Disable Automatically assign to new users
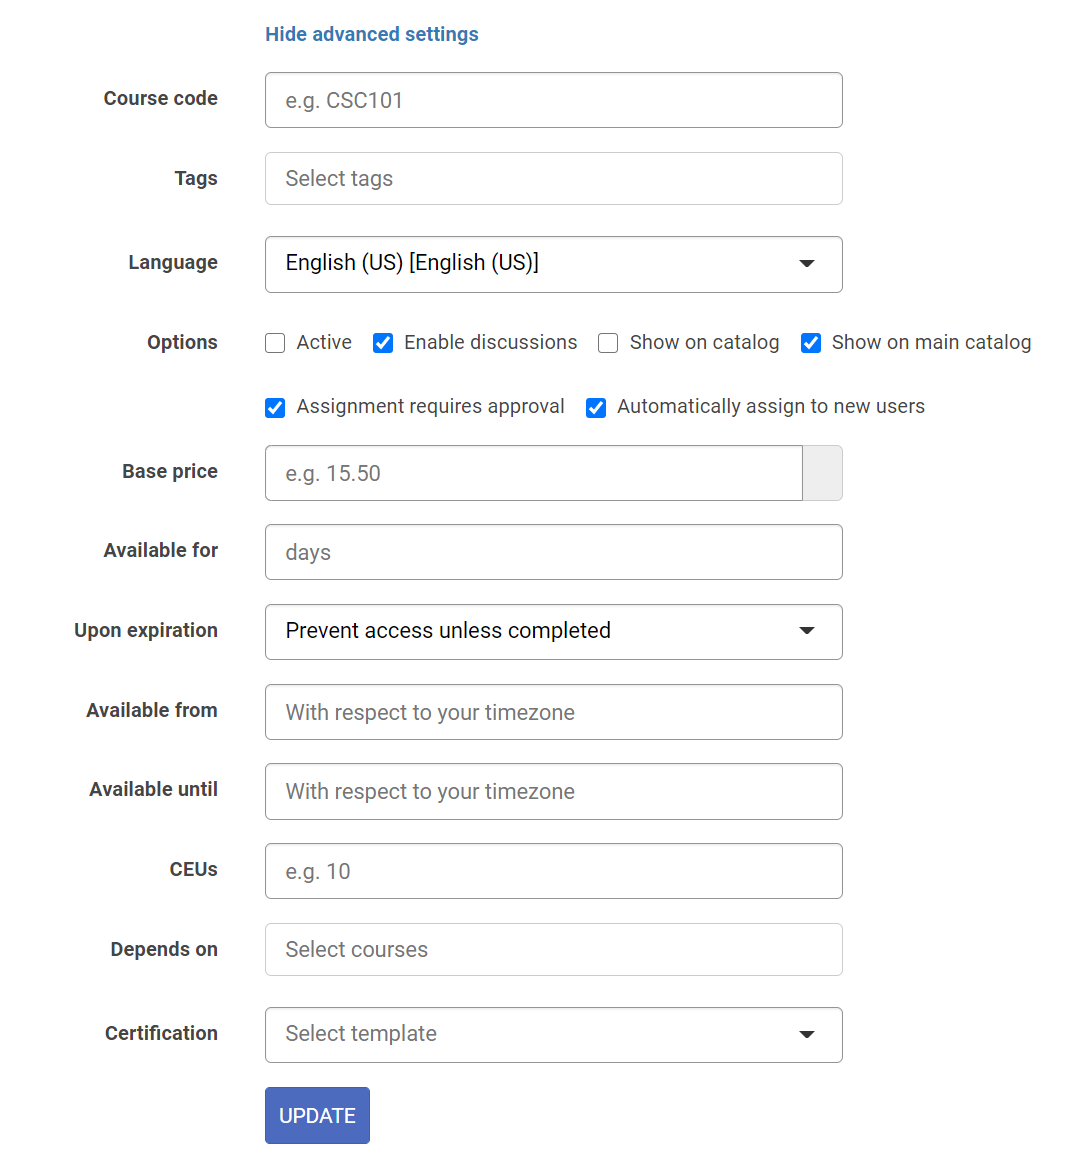Screen dimensions: 1065x1161 point(596,407)
